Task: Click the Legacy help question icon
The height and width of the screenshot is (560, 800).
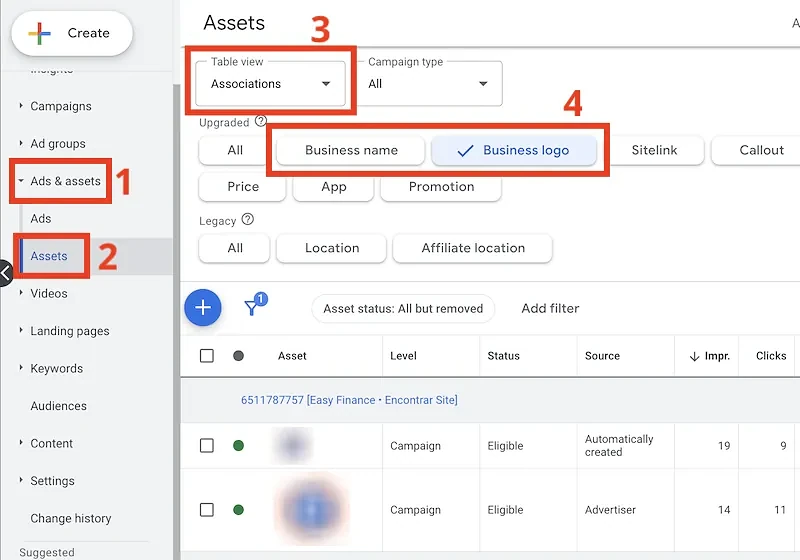Action: (247, 220)
